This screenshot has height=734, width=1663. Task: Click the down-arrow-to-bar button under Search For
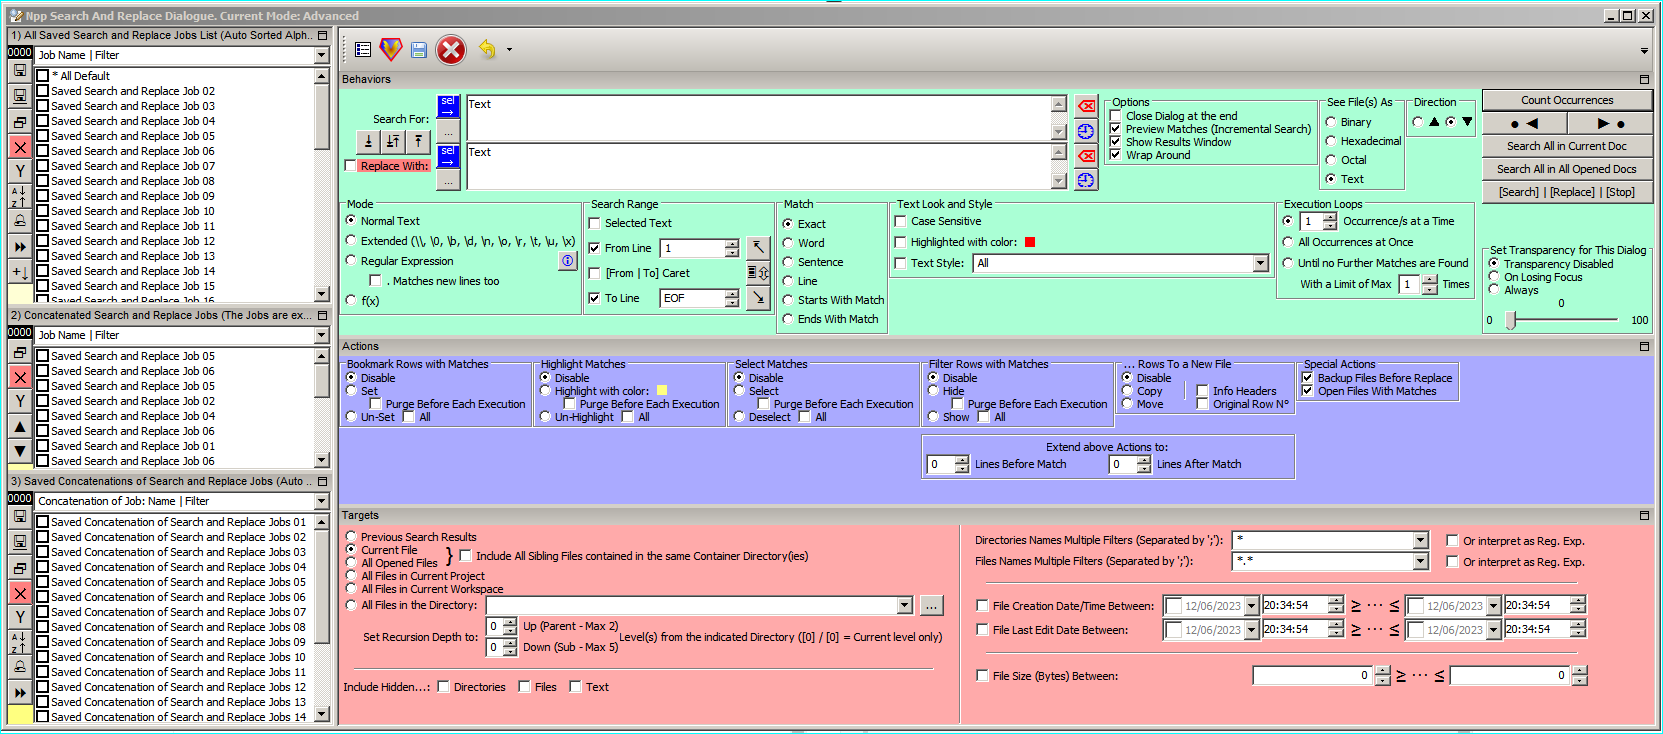pos(368,142)
